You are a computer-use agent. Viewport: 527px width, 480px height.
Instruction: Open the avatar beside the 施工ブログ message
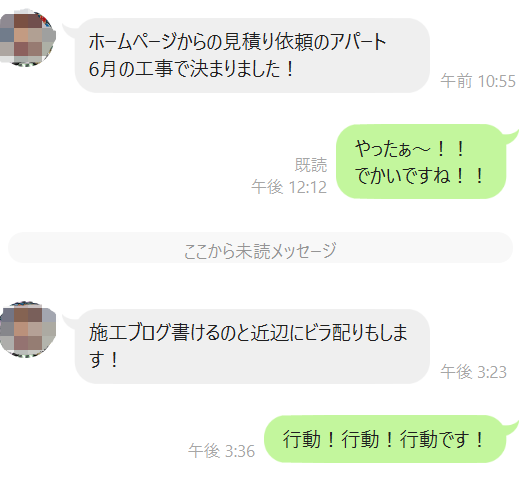click(27, 329)
